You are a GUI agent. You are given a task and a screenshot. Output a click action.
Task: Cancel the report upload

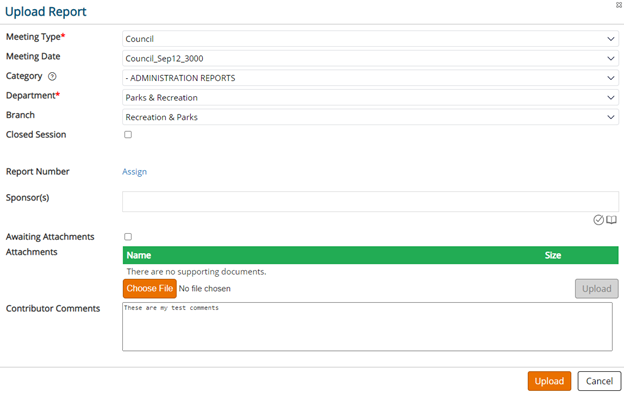point(599,381)
